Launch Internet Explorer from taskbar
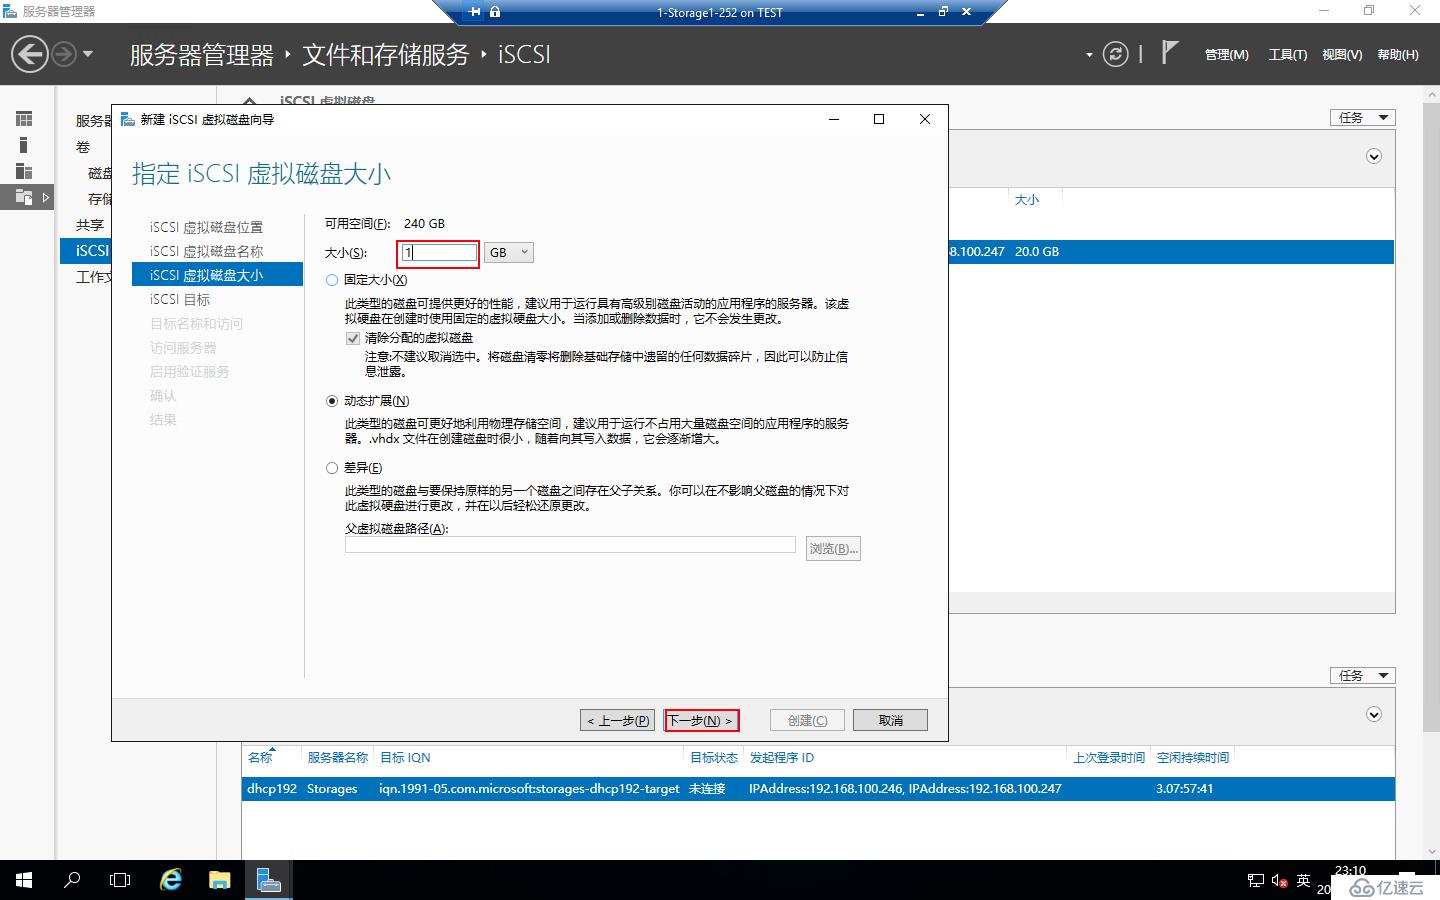Viewport: 1440px width, 900px height. click(x=171, y=880)
